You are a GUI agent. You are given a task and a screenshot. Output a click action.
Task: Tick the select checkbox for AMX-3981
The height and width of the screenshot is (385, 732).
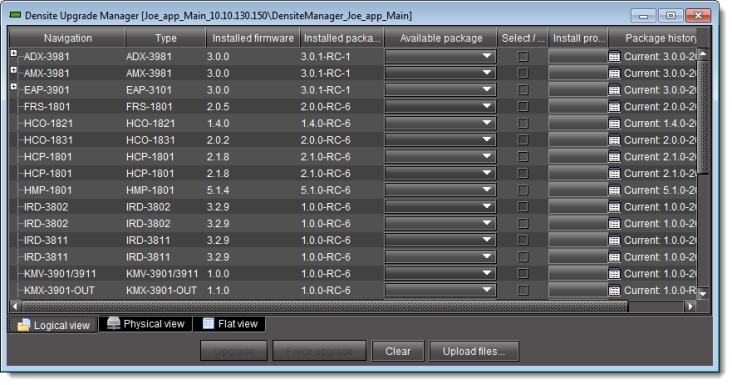pyautogui.click(x=523, y=73)
